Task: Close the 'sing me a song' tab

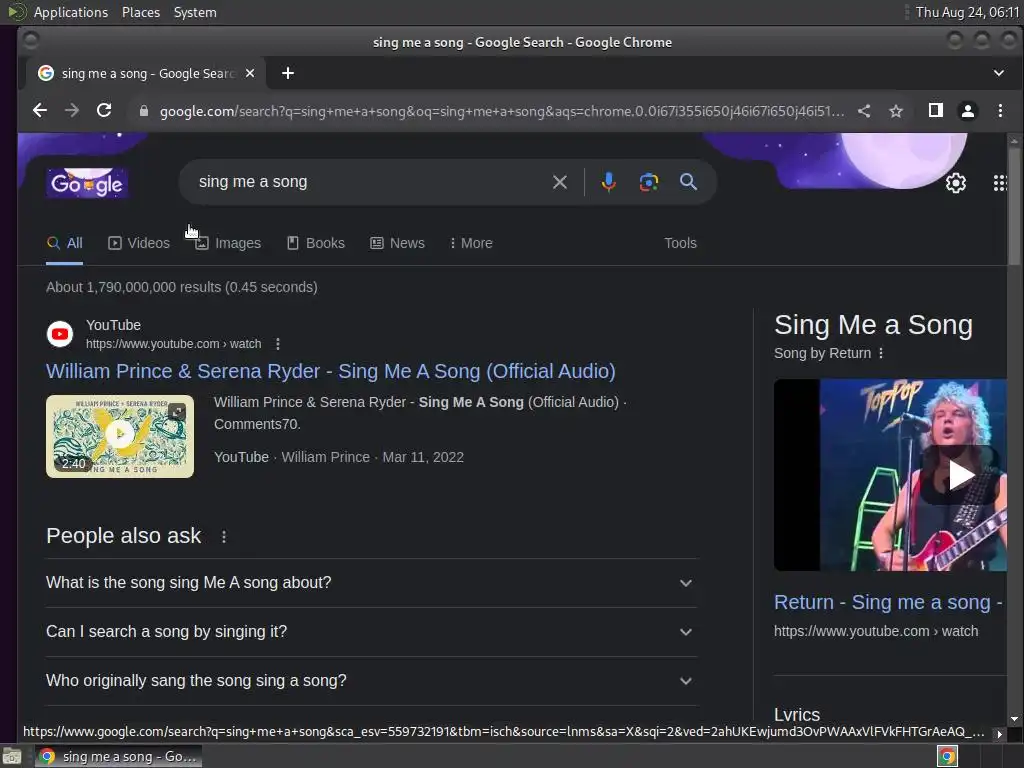Action: pos(249,73)
